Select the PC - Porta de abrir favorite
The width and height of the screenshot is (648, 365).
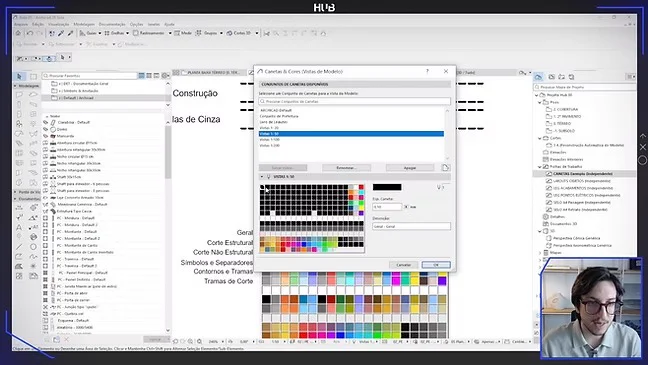click(72, 293)
